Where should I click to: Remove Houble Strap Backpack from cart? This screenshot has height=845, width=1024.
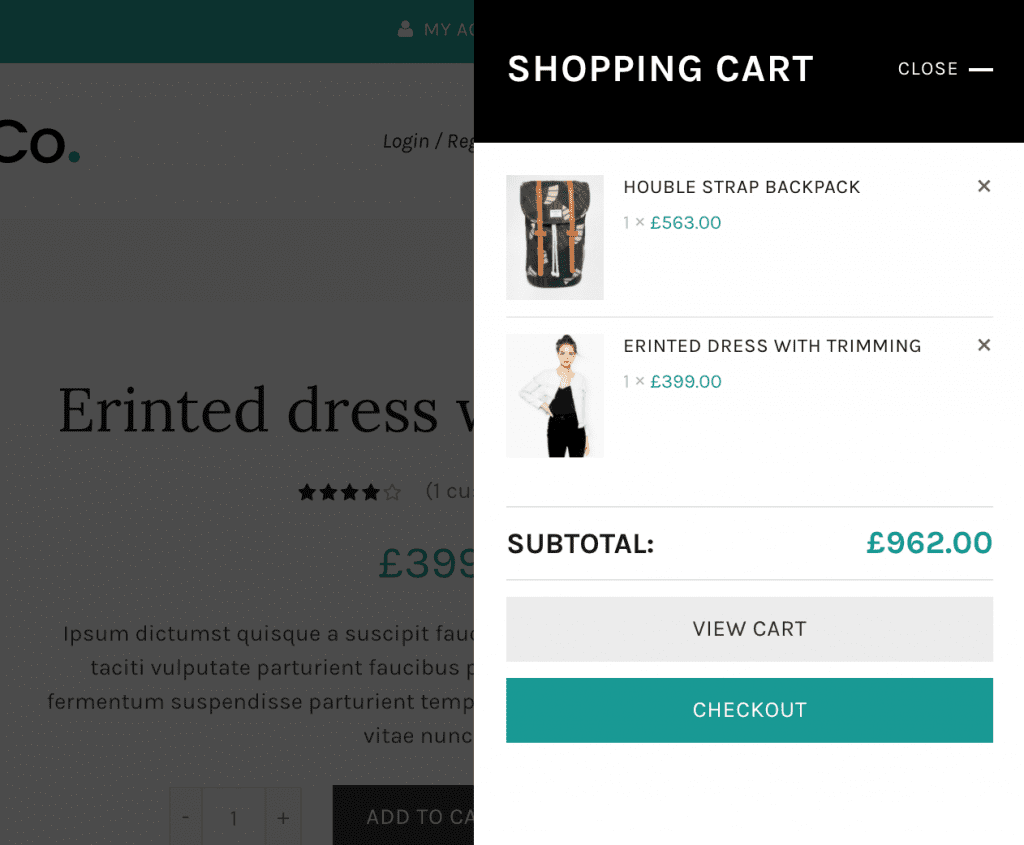point(984,186)
